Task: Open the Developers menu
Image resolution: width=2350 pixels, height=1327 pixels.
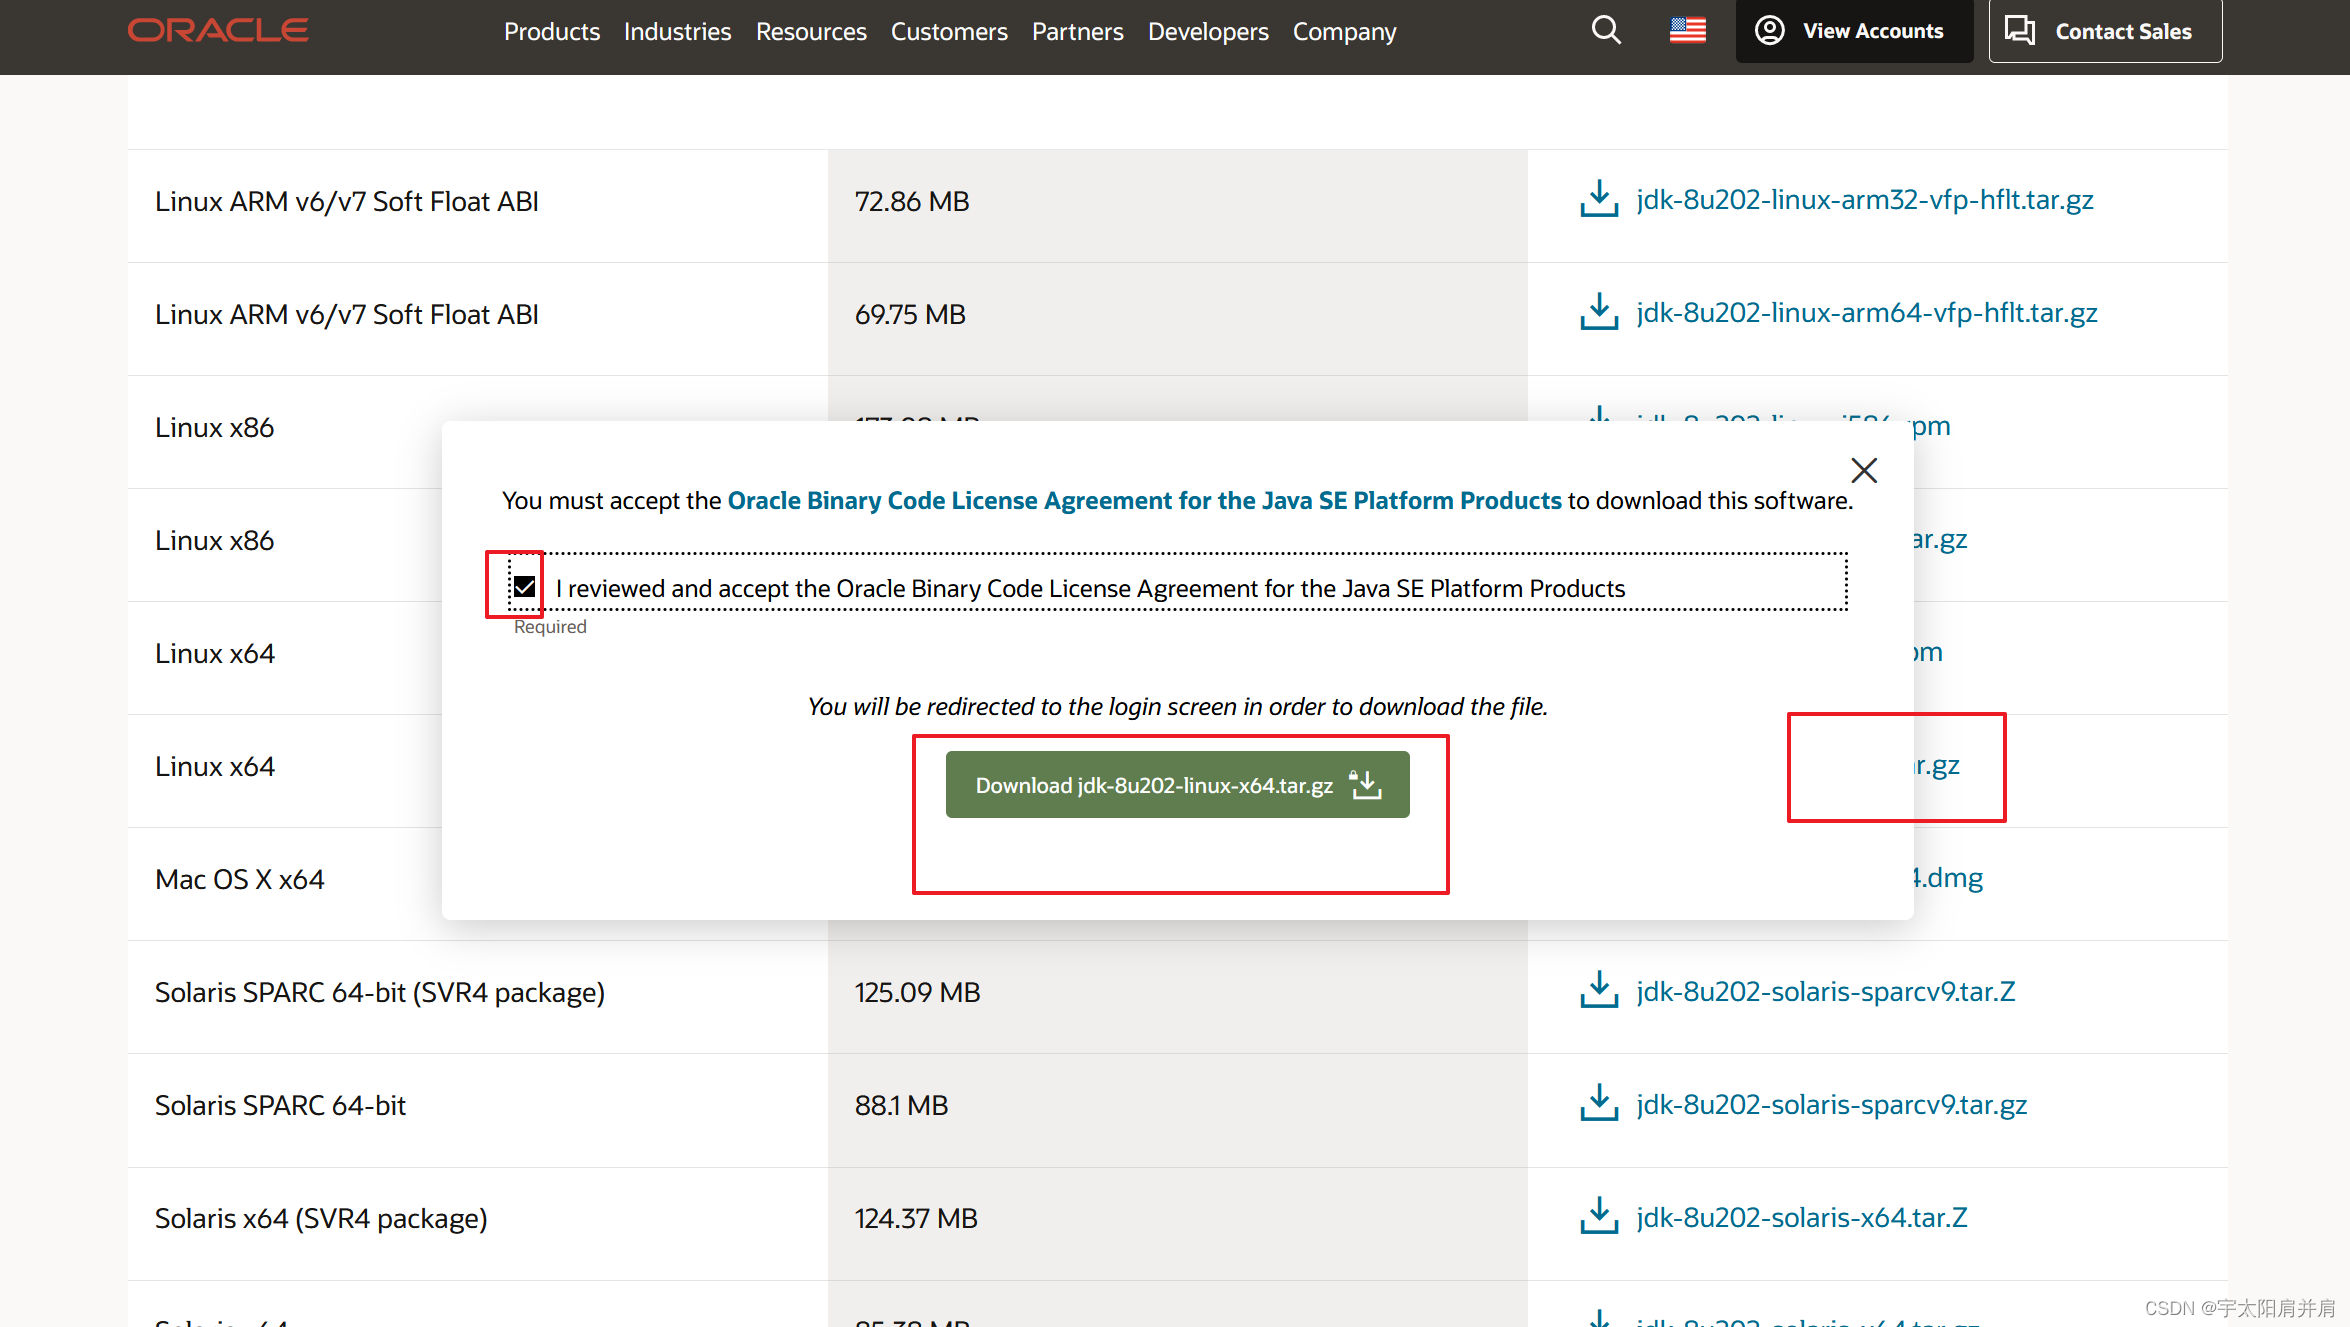Action: coord(1208,32)
